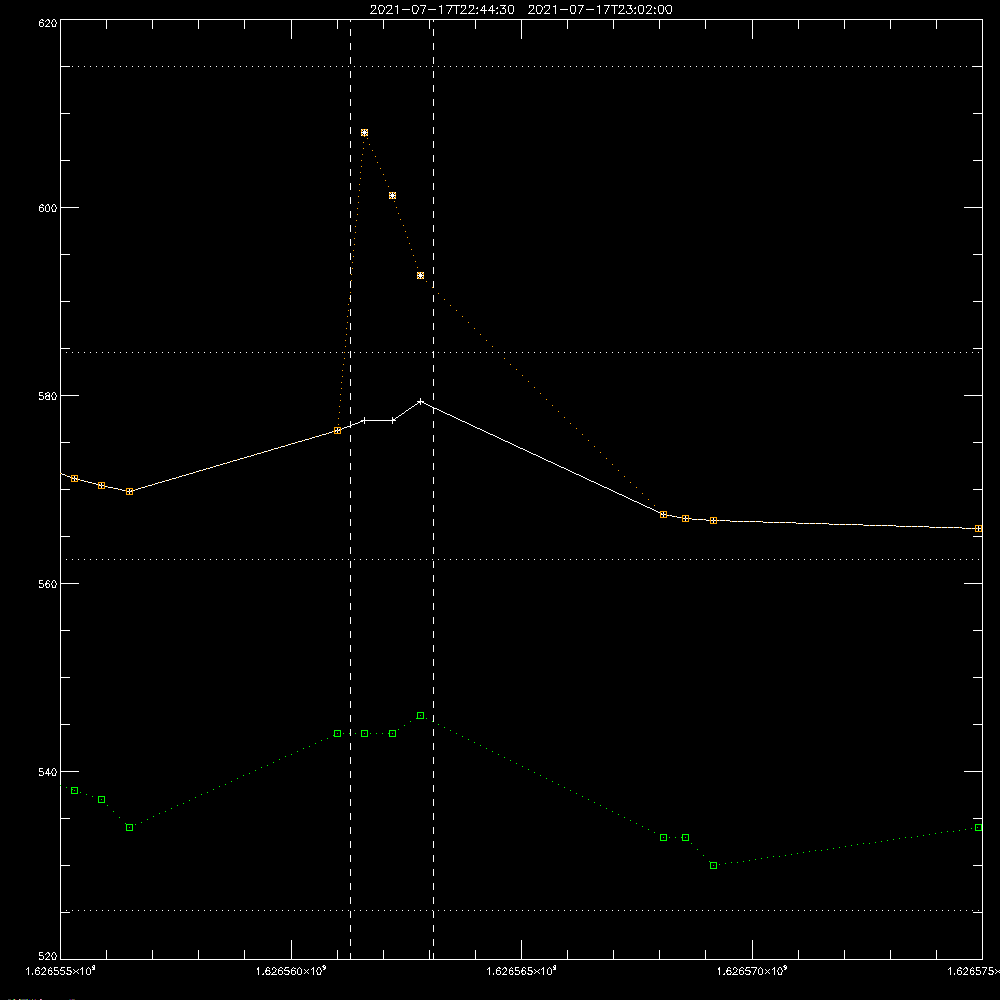1000x1000 pixels.
Task: Click the 560 y-axis label
Action: click(48, 584)
